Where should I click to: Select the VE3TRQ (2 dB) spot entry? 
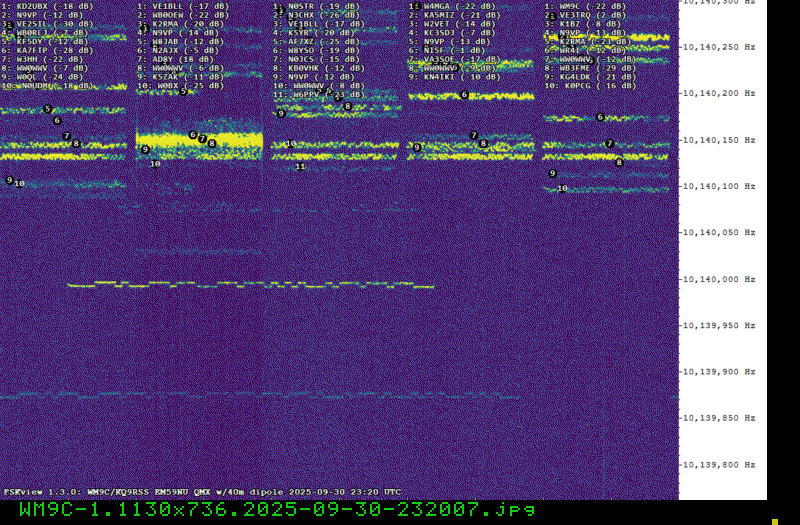586,15
